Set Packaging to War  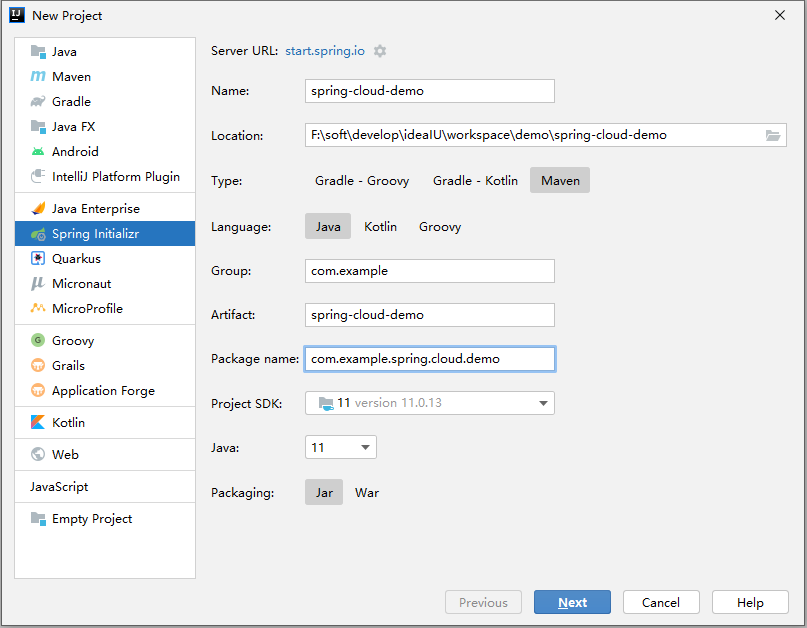[367, 493]
